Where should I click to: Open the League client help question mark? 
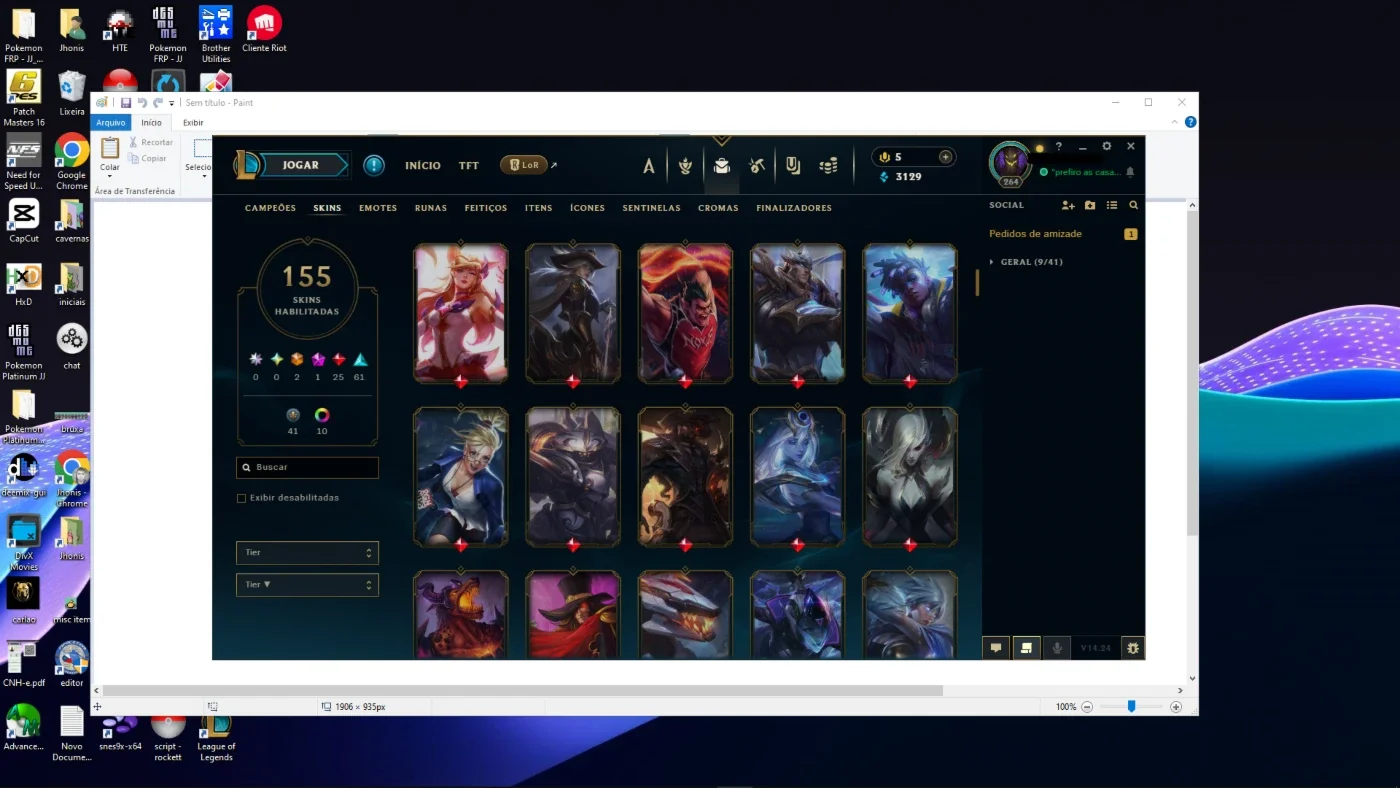tap(1059, 147)
